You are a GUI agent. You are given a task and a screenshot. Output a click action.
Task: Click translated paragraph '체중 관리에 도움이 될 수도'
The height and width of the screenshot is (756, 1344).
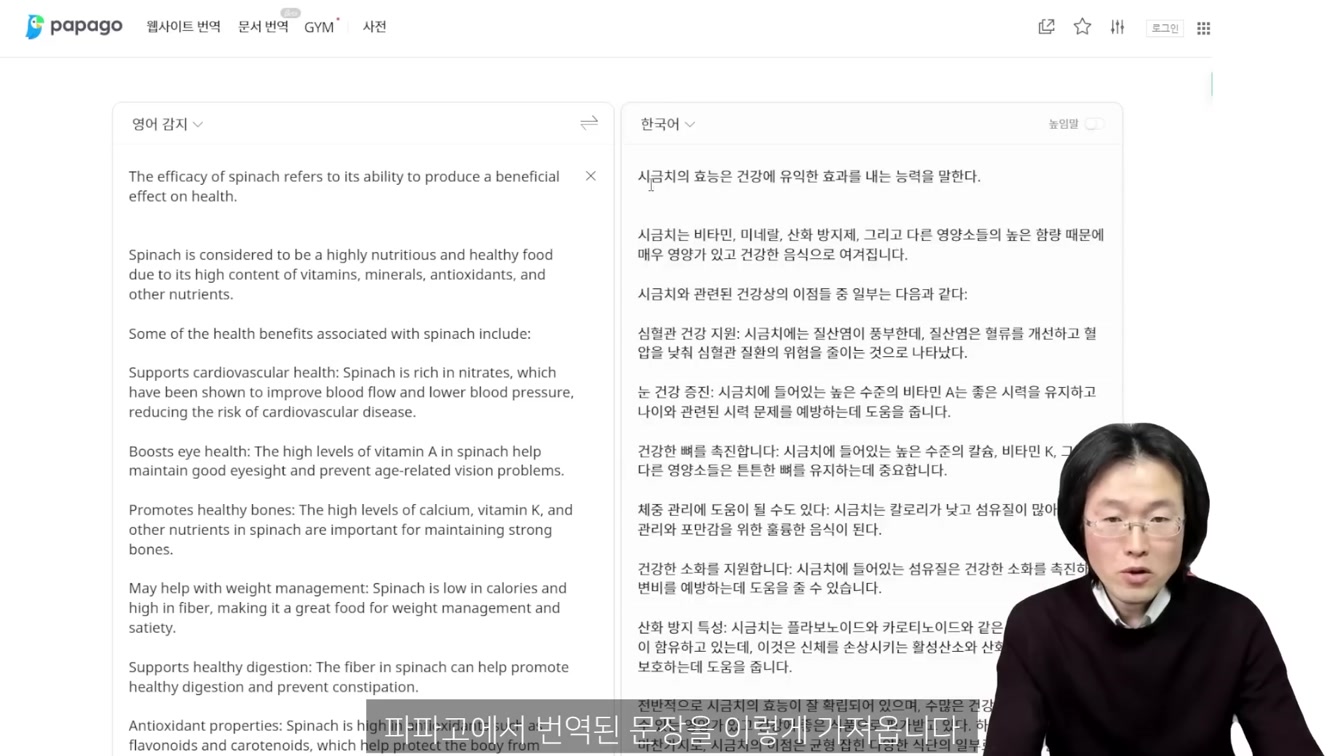(848, 519)
